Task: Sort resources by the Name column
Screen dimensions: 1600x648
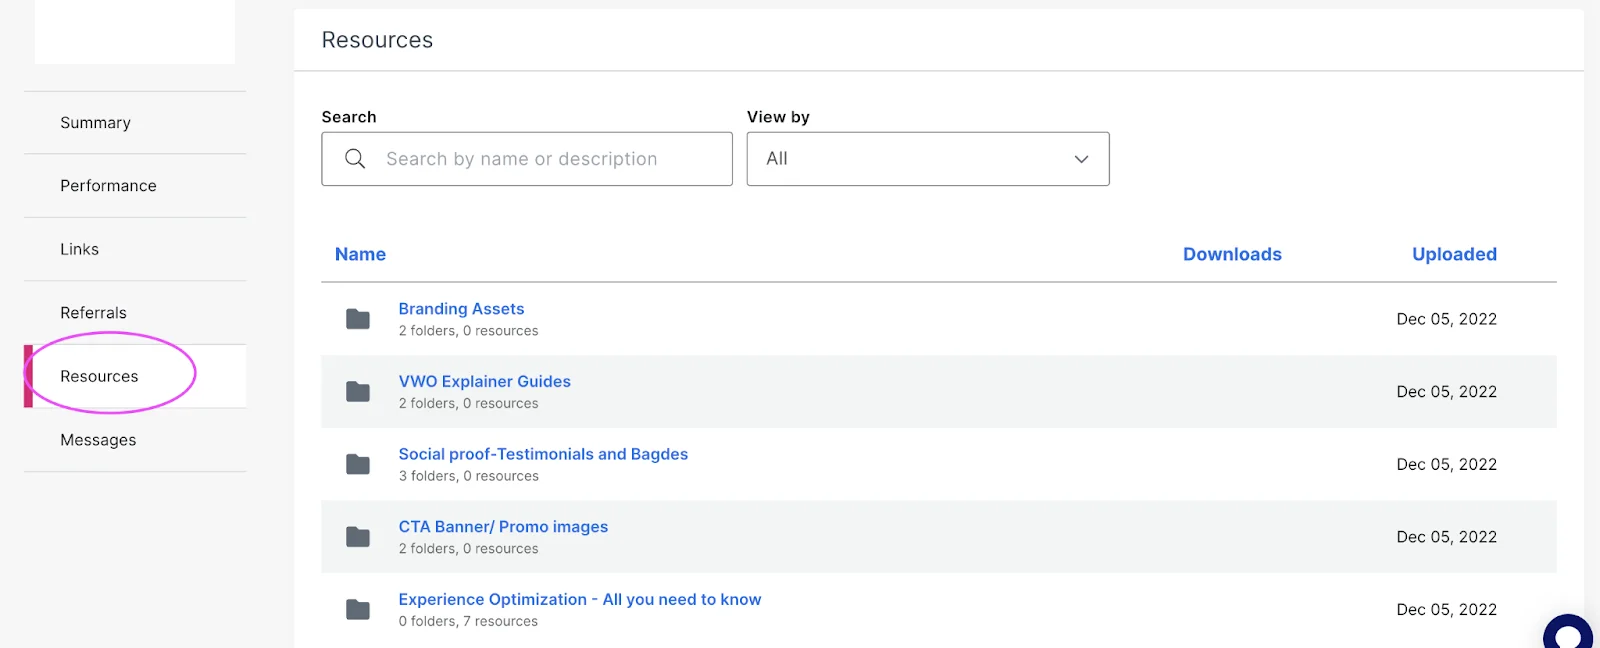Action: click(360, 254)
